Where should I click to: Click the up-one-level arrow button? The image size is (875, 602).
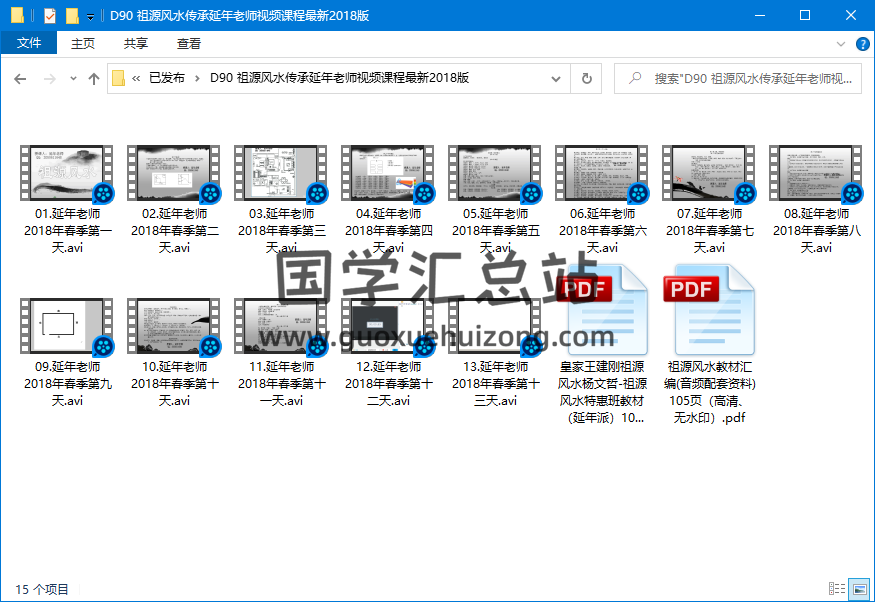(94, 79)
